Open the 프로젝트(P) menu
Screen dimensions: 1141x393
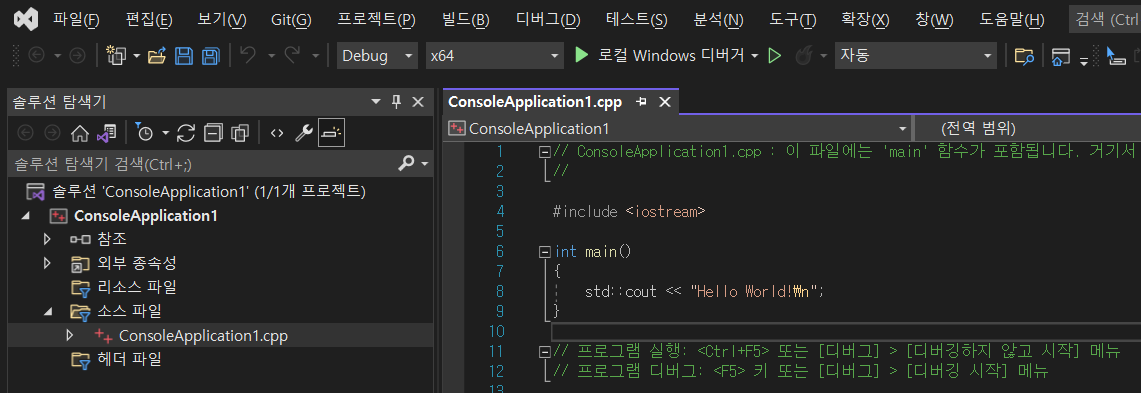[x=376, y=20]
